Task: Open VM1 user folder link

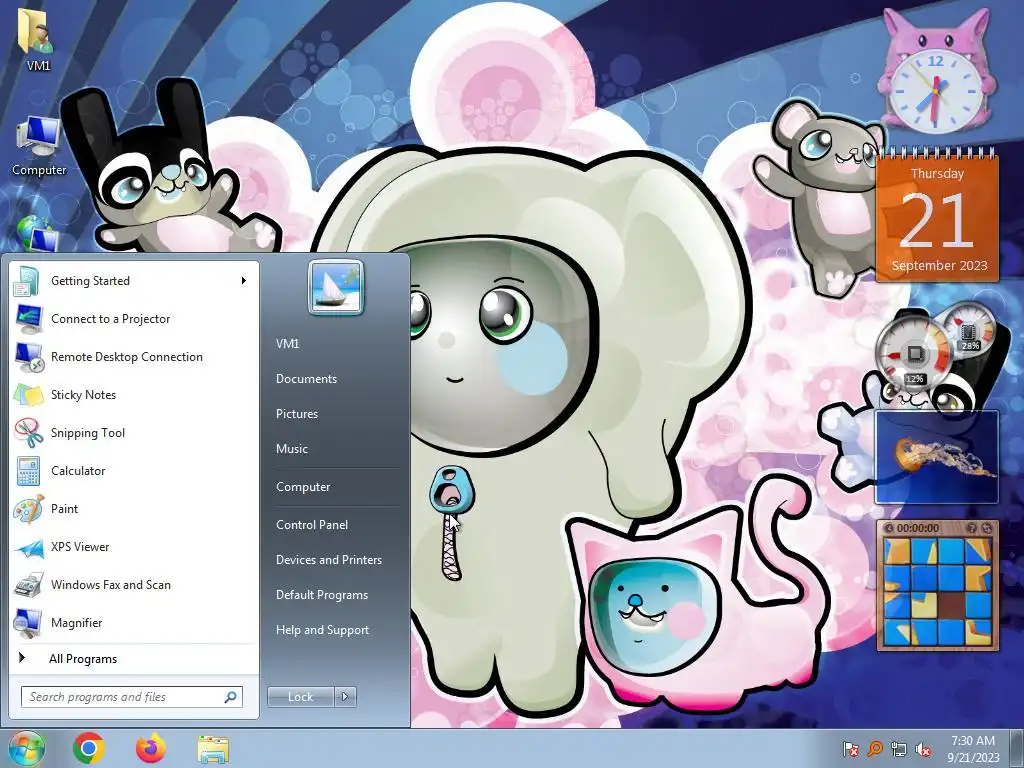Action: click(x=287, y=344)
